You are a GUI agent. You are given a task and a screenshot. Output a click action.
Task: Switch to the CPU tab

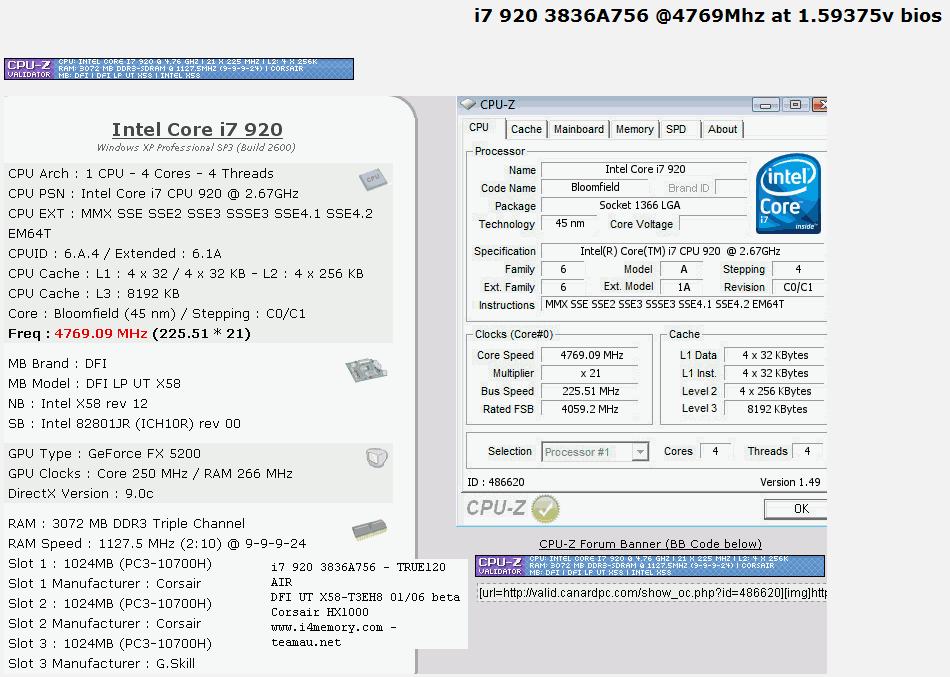(x=479, y=128)
